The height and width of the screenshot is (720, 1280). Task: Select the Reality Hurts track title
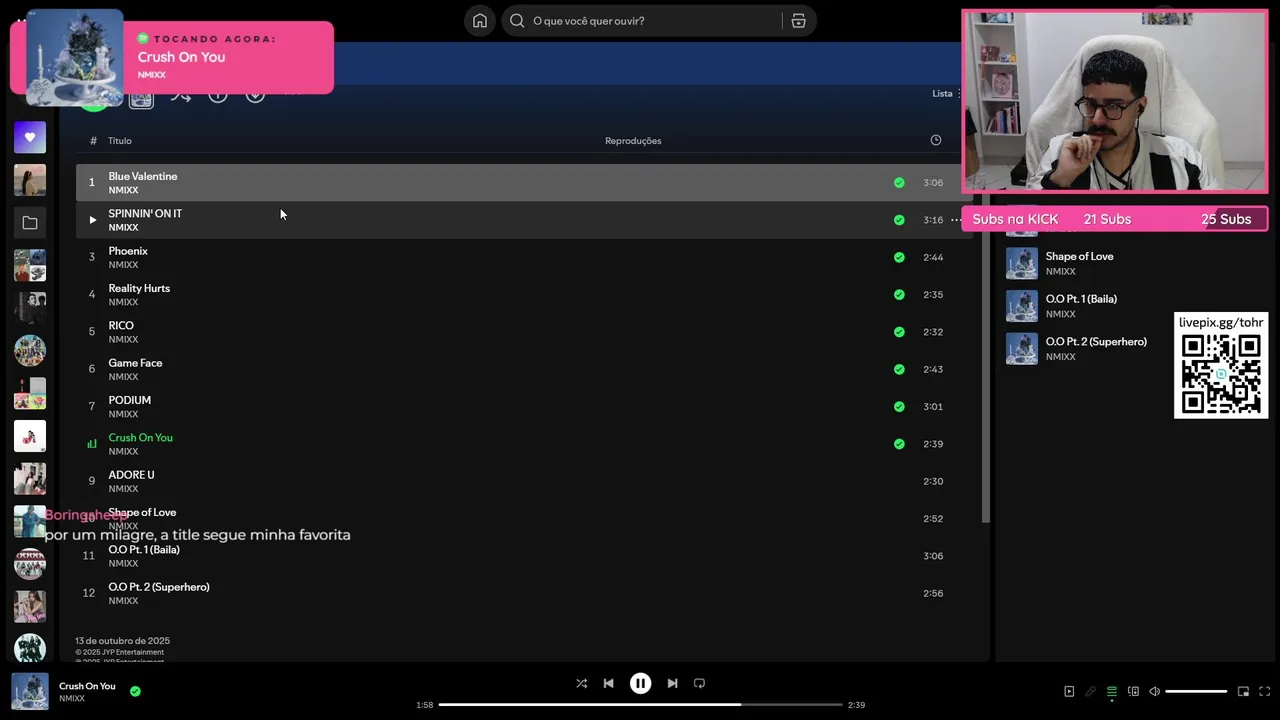tap(139, 288)
